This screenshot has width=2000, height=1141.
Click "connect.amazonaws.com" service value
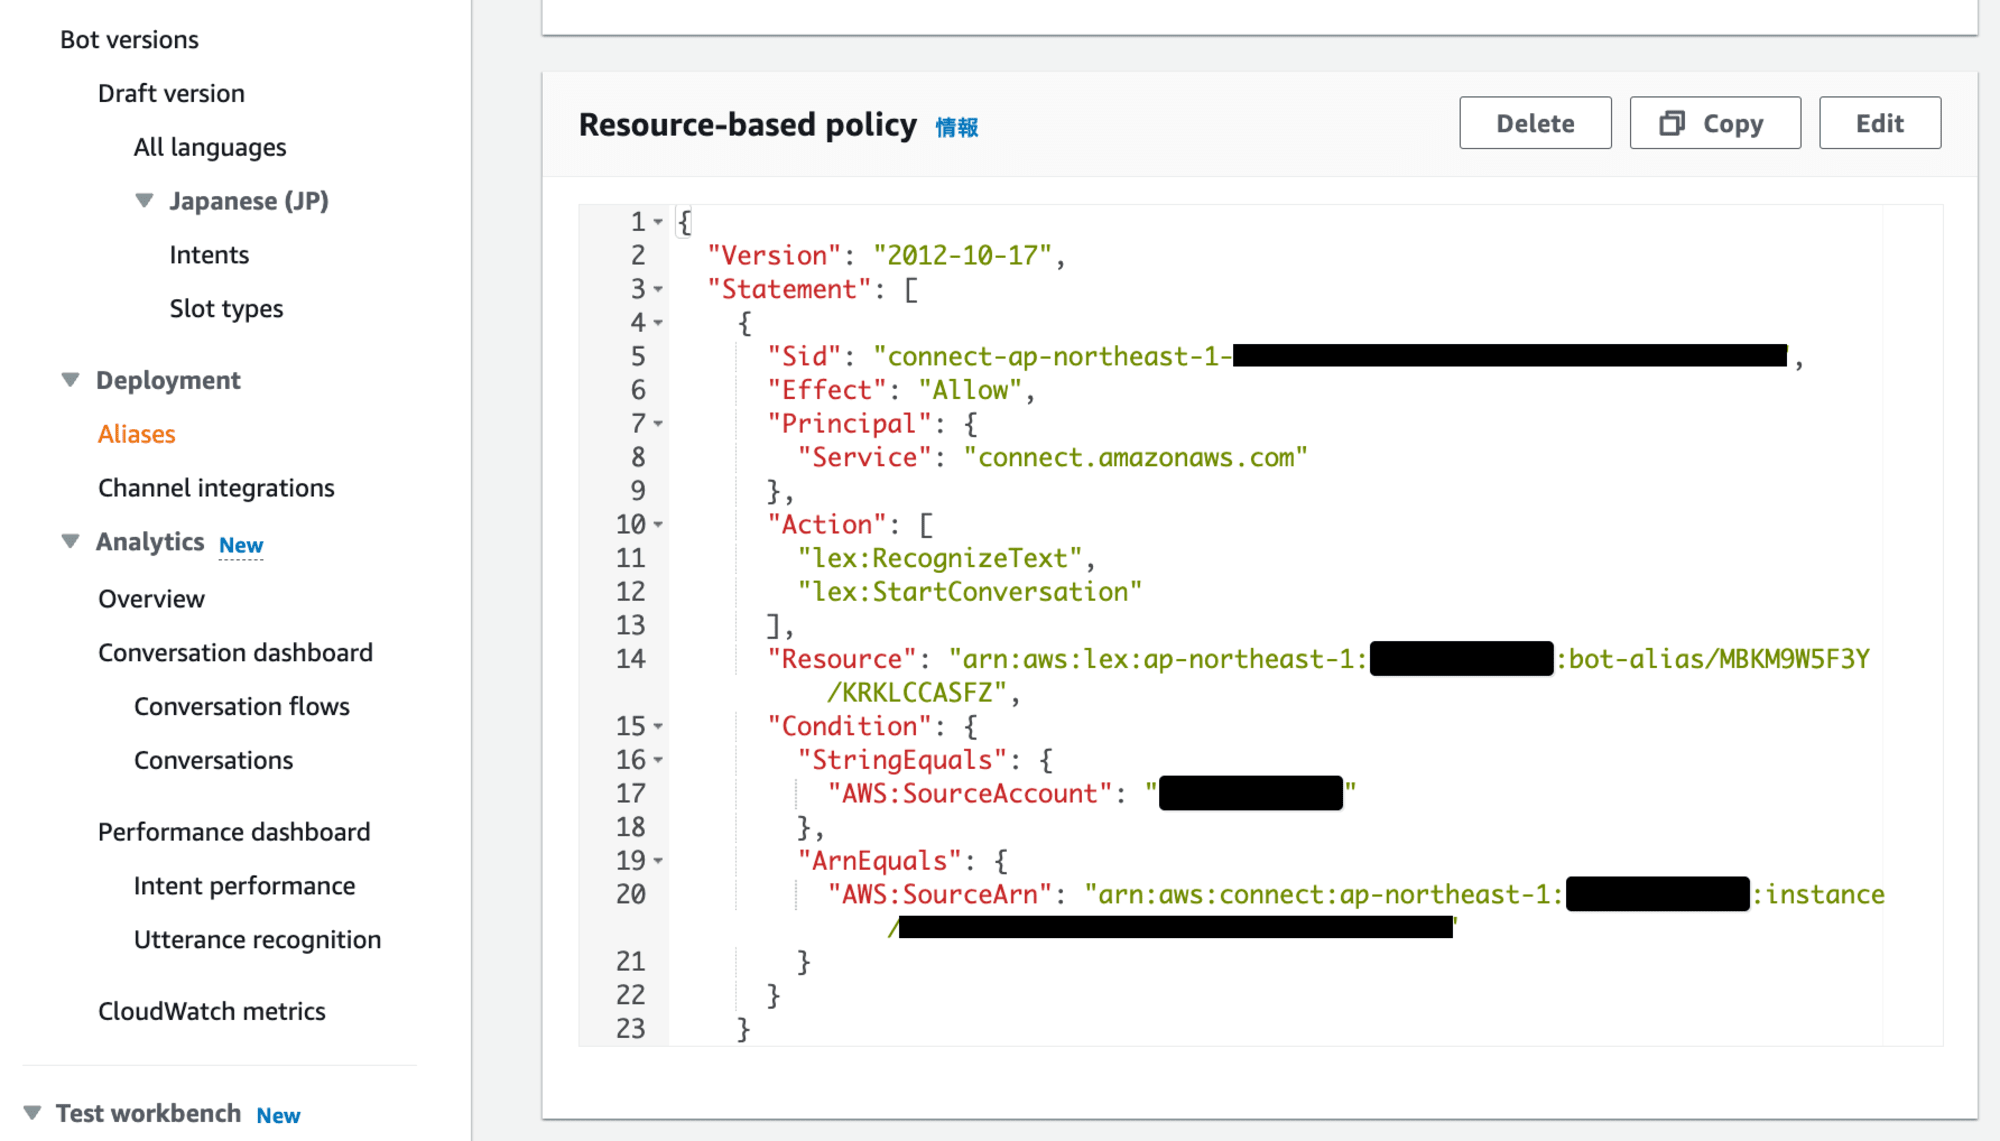click(x=1135, y=458)
